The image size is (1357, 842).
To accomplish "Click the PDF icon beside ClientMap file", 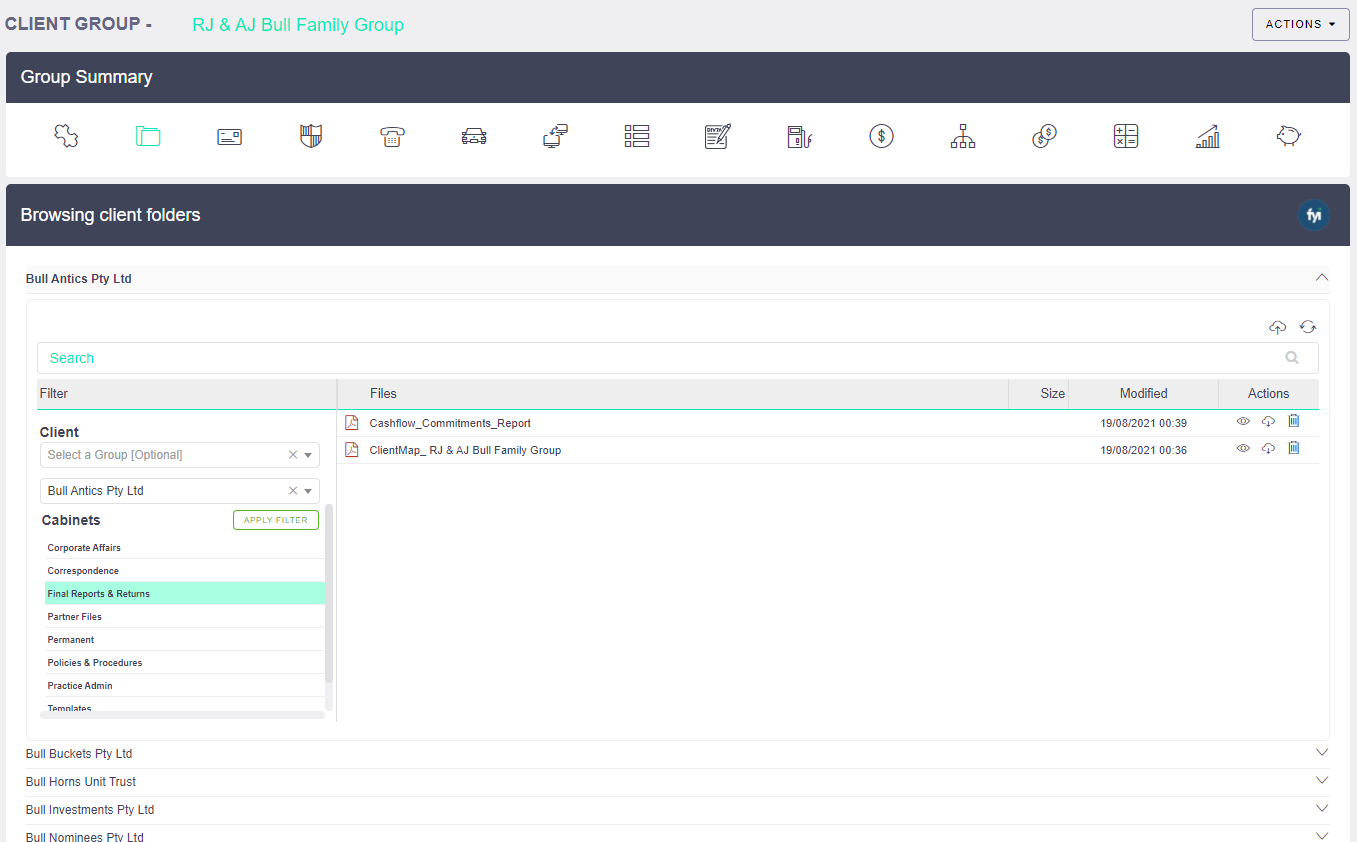I will tap(352, 450).
